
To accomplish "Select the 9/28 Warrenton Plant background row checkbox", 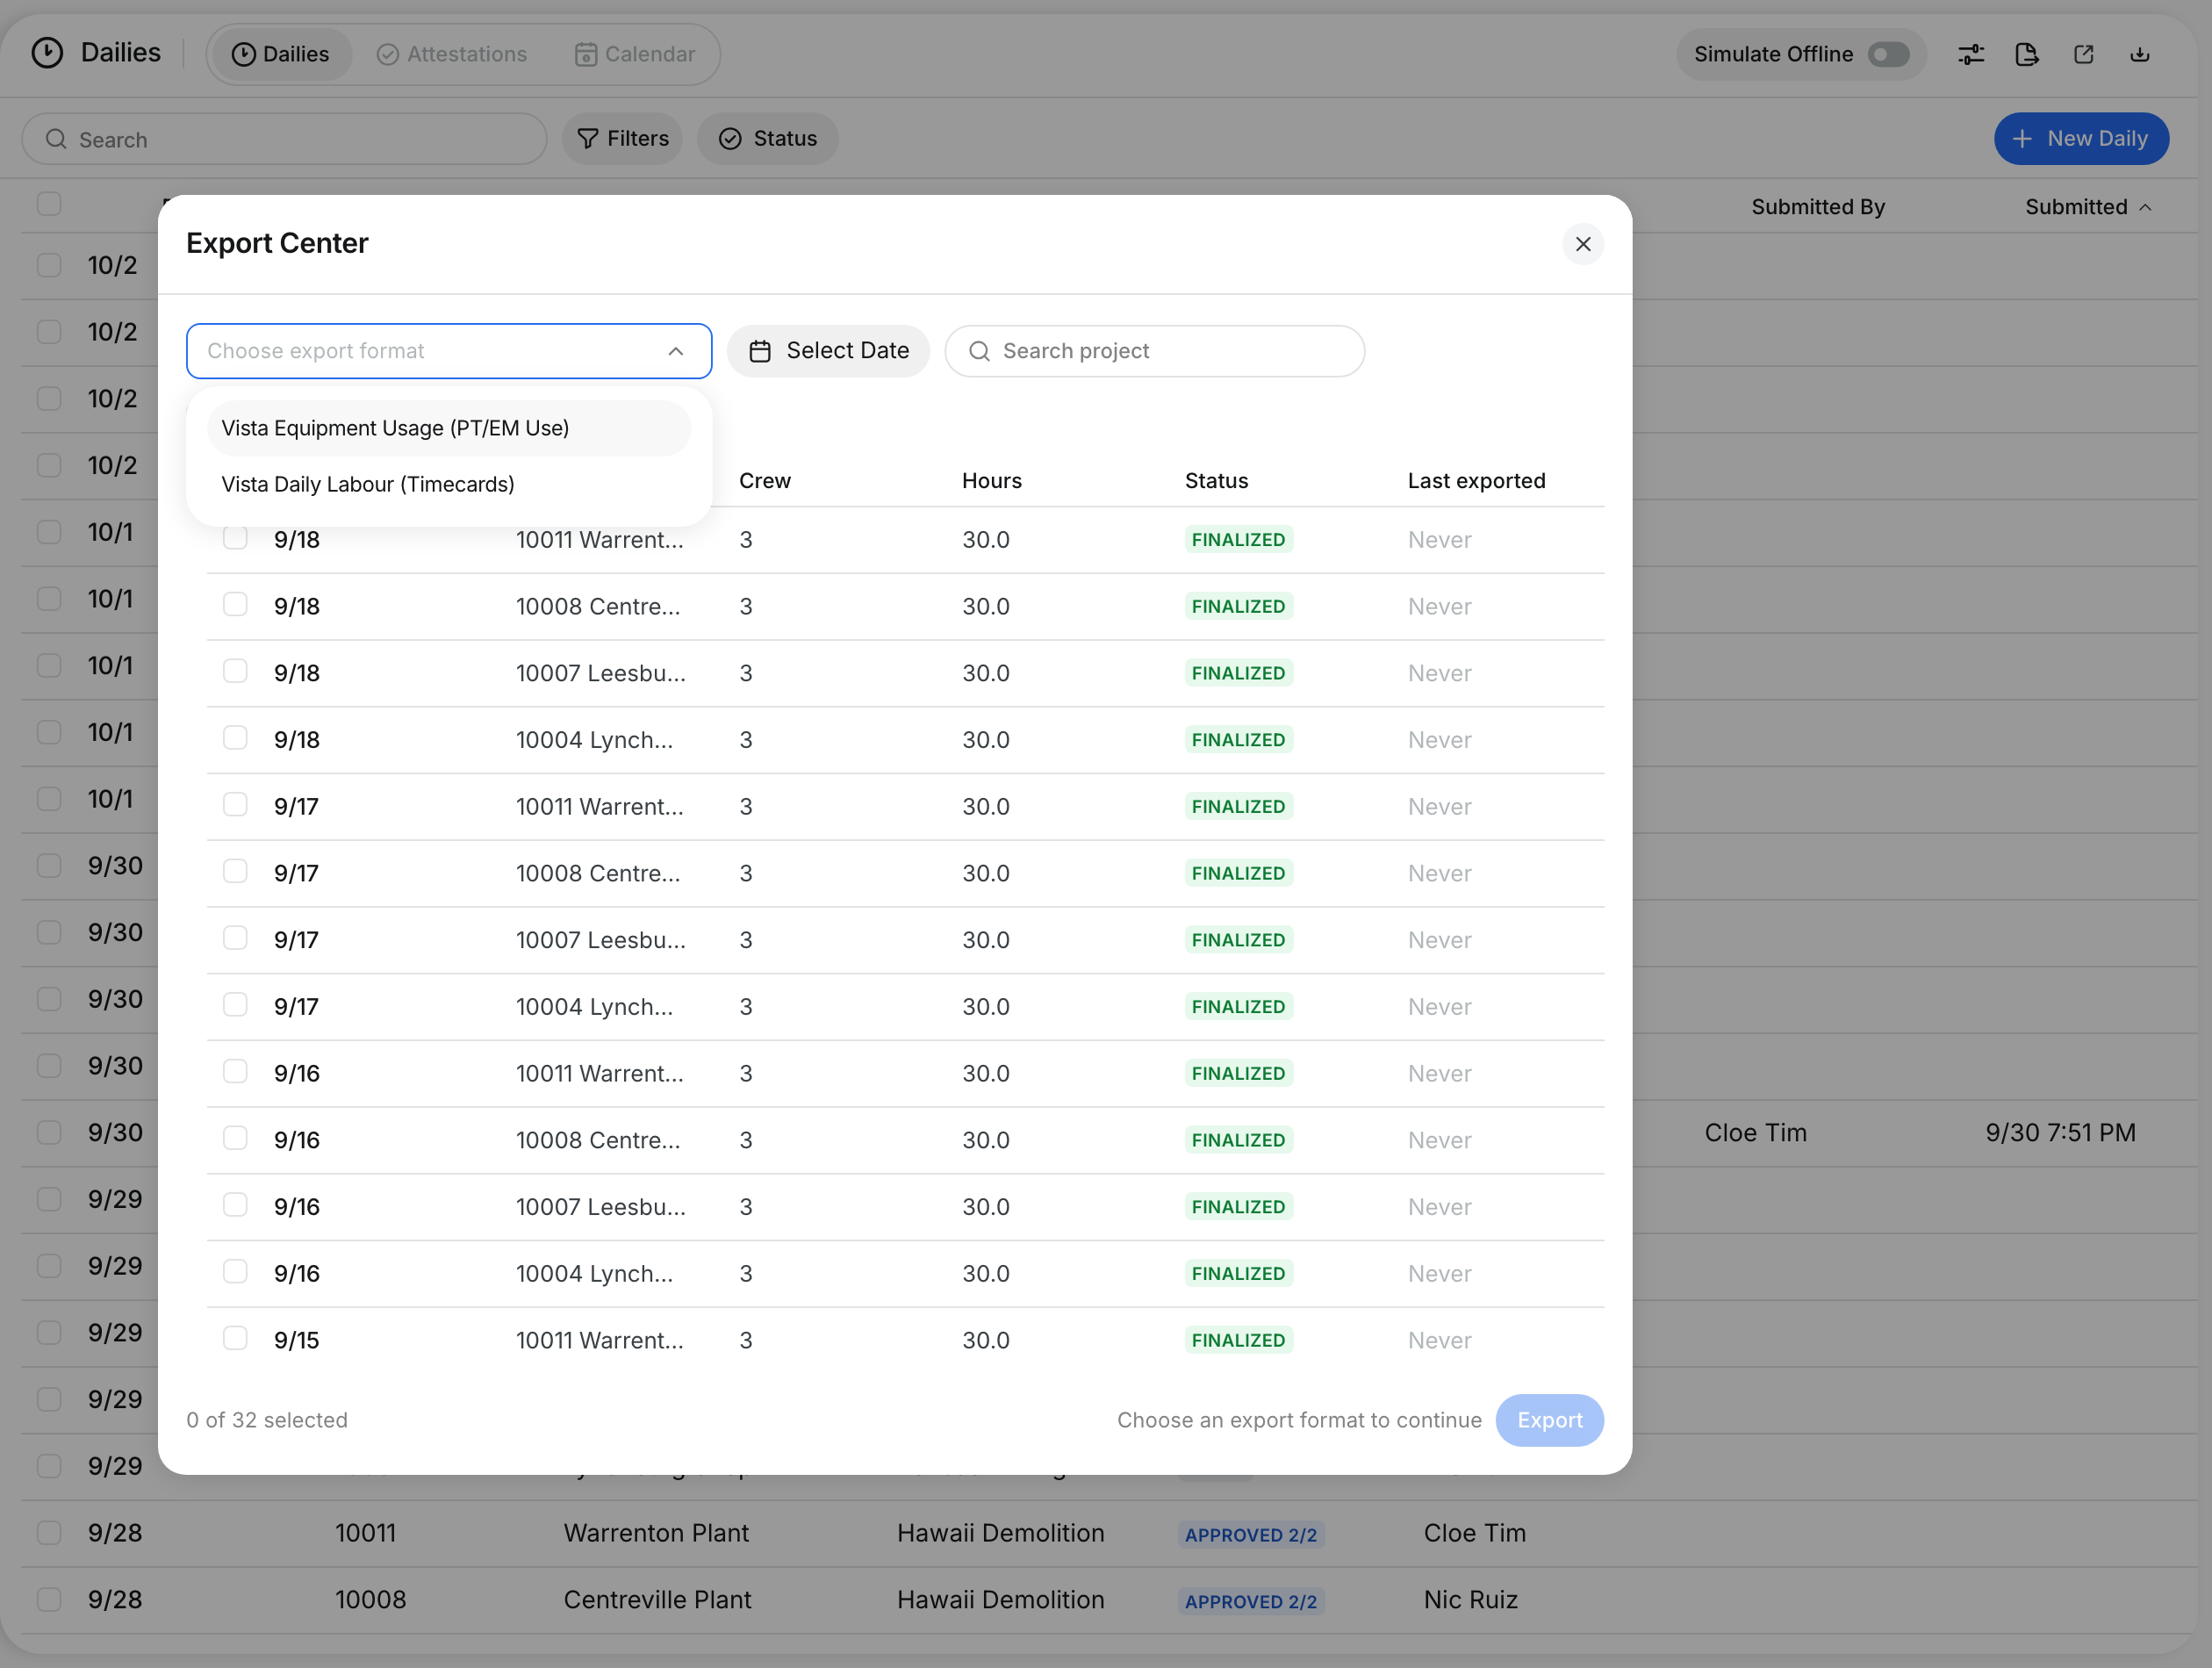I will [49, 1532].
